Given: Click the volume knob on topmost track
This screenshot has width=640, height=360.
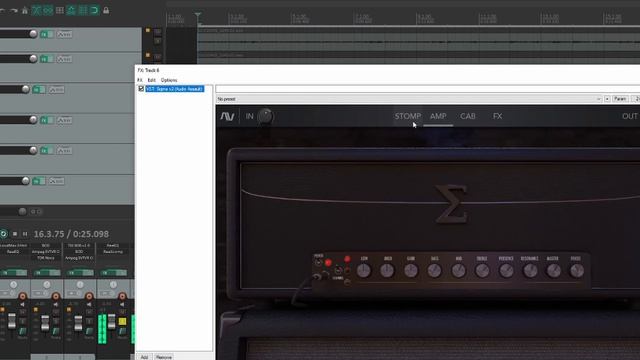Looking at the screenshot, I should 33,34.
